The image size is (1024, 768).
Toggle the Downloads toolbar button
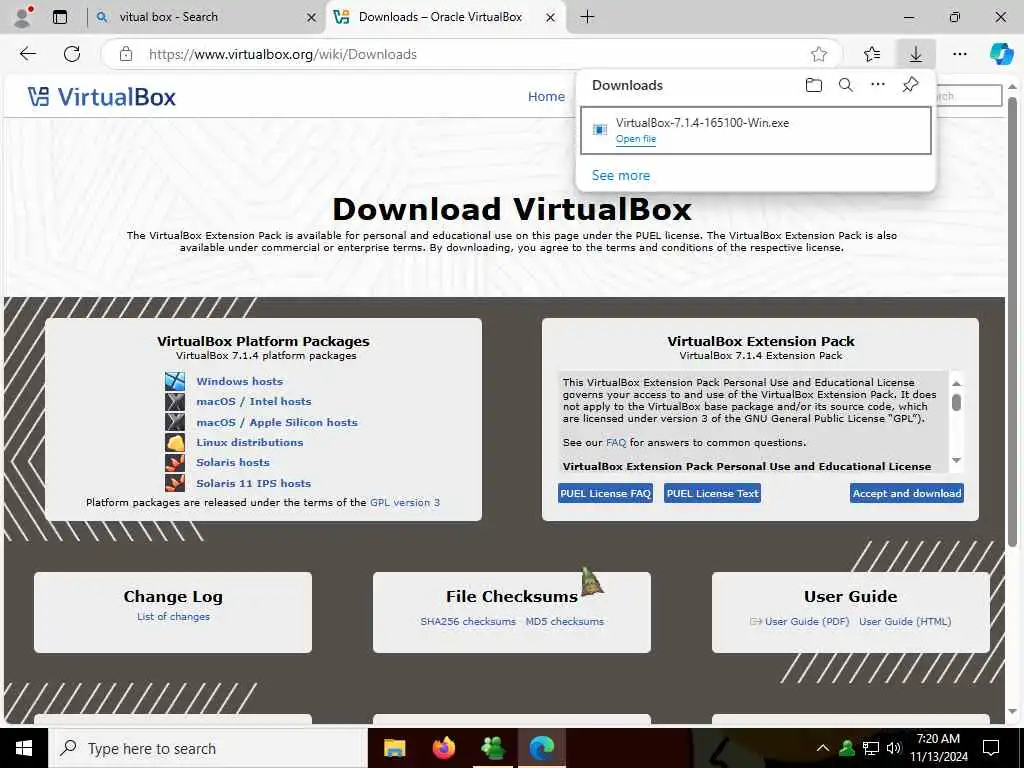[916, 54]
